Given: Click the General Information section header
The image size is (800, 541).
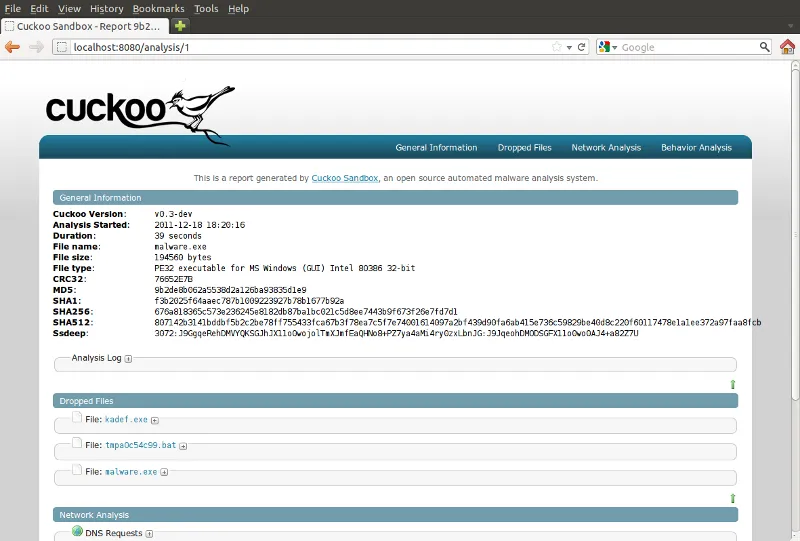Looking at the screenshot, I should click(395, 198).
